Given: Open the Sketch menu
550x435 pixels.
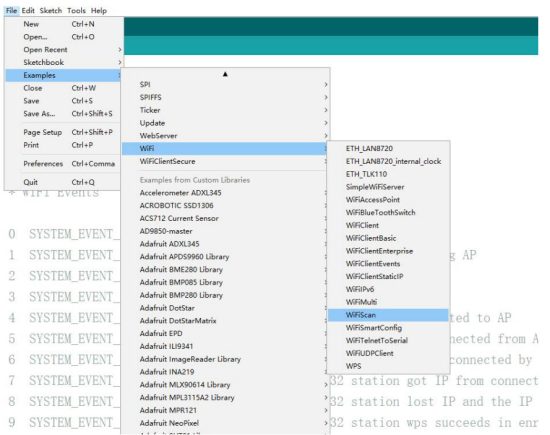Looking at the screenshot, I should coord(51,11).
